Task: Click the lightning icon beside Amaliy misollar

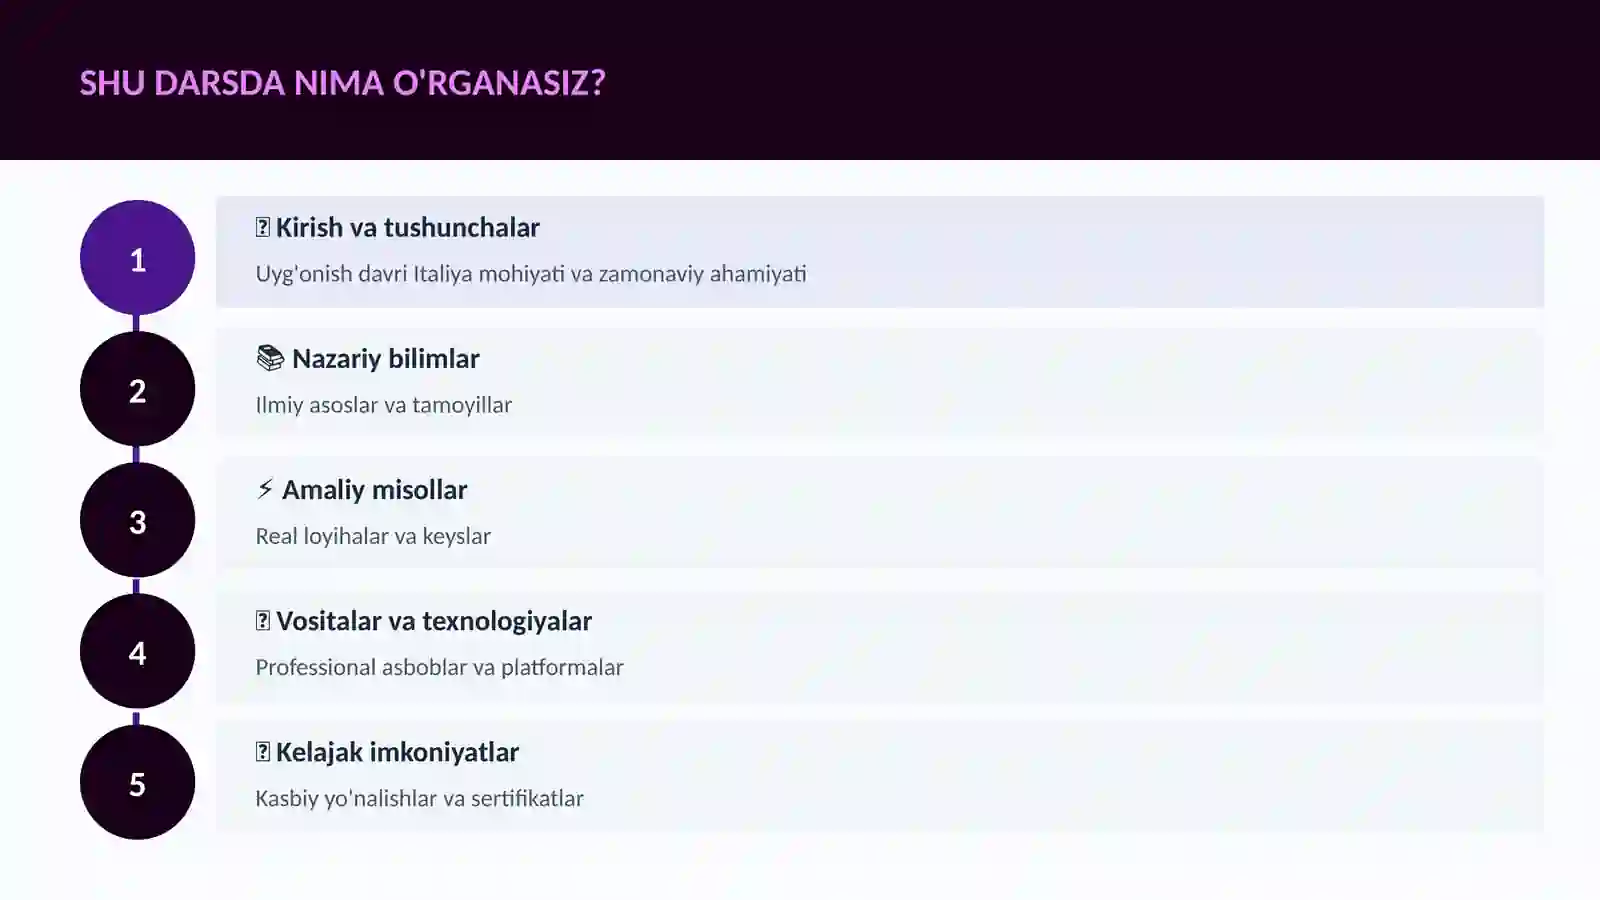Action: pos(265,489)
